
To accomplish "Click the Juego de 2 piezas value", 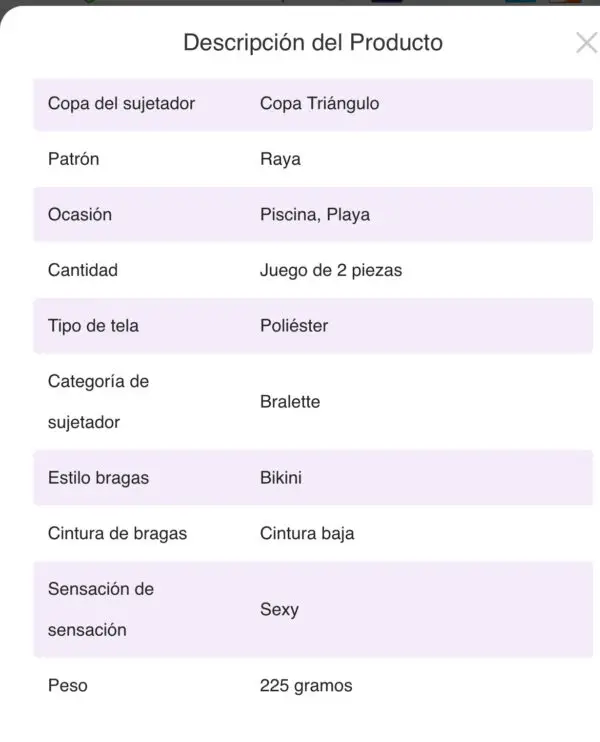I will pos(330,270).
